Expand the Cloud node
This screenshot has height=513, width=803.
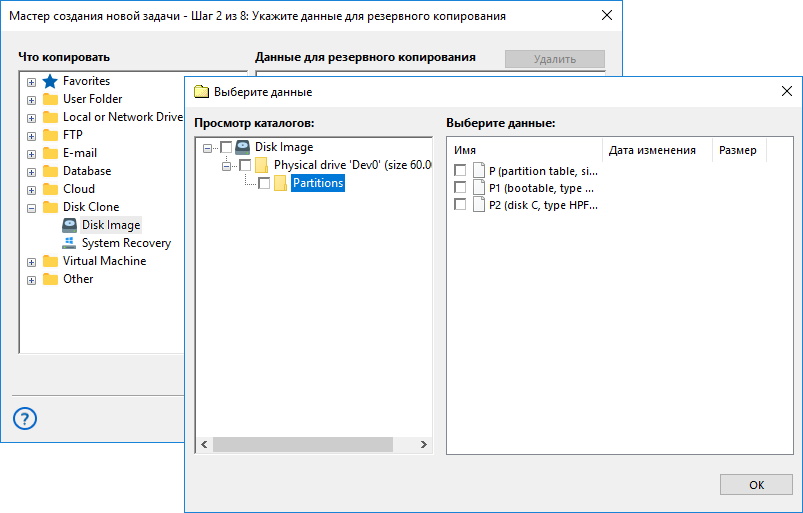tap(31, 190)
